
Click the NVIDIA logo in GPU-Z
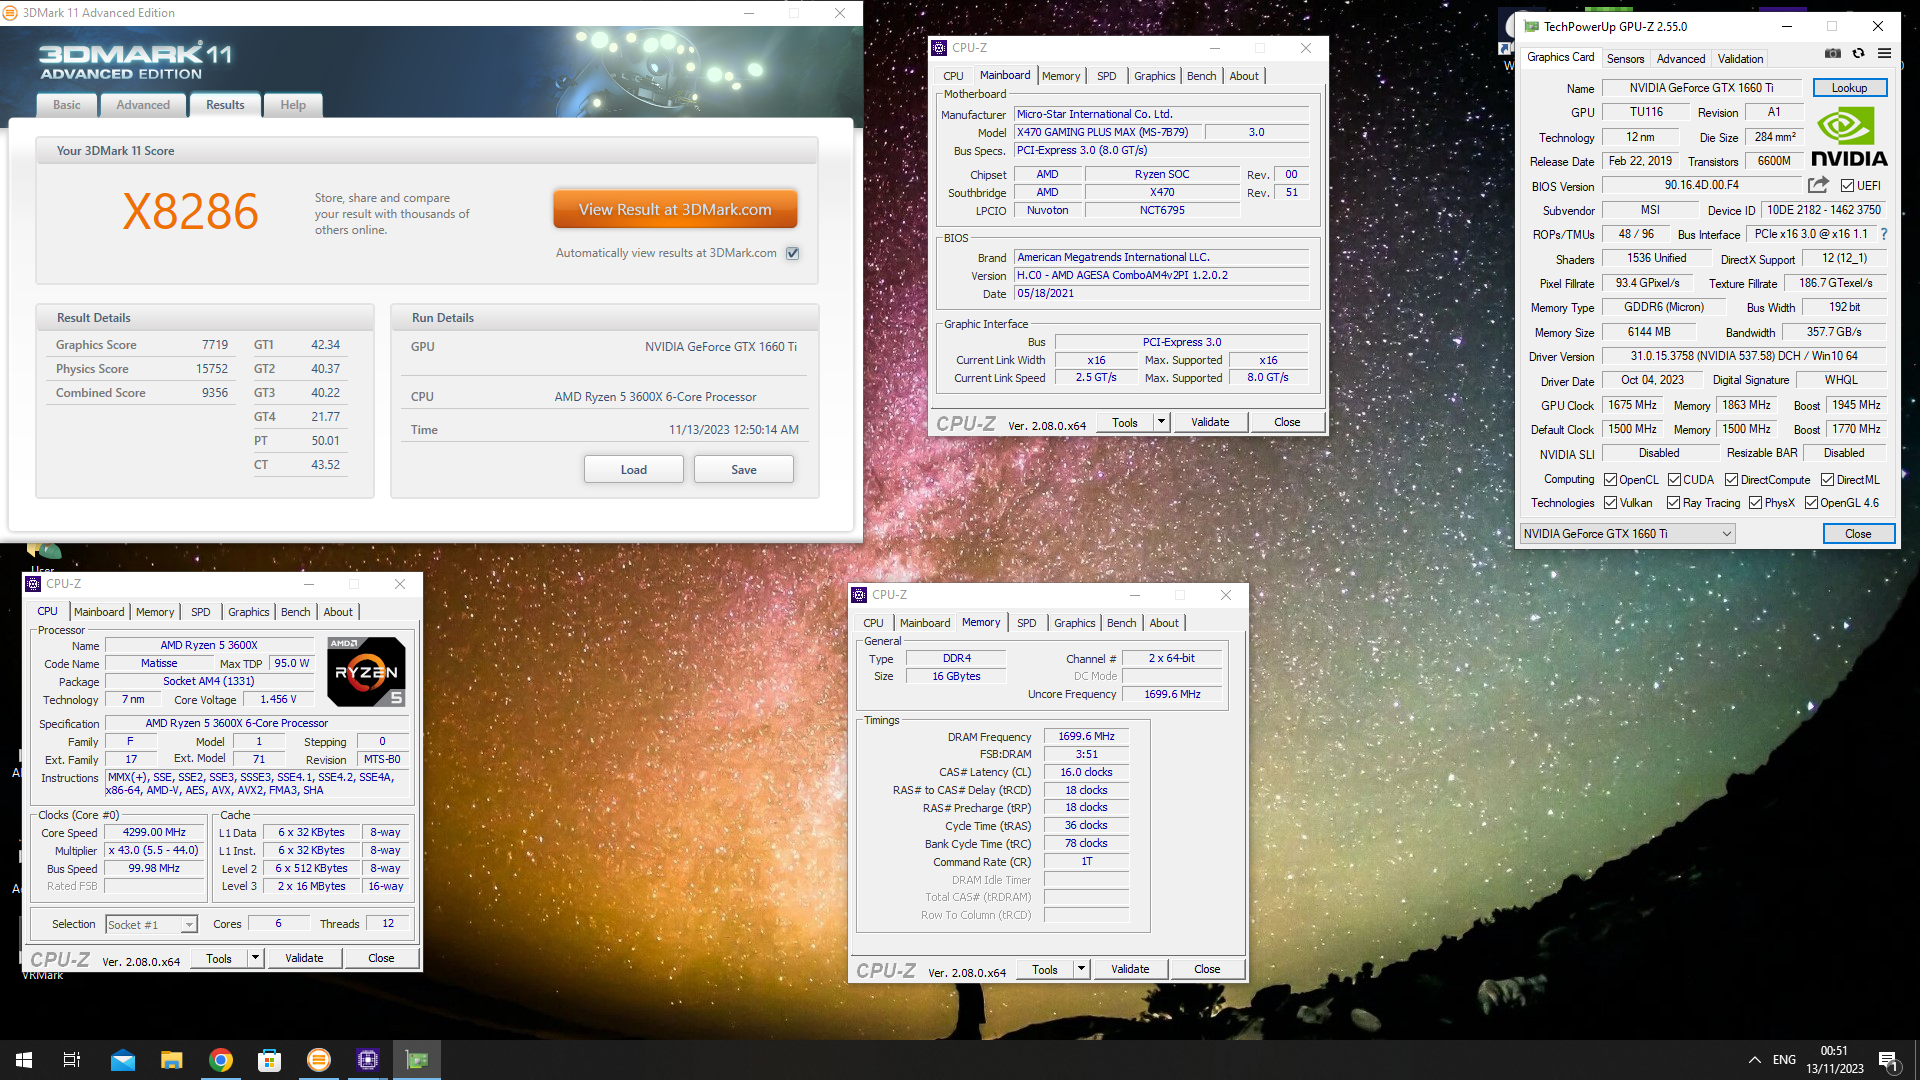click(x=1849, y=138)
